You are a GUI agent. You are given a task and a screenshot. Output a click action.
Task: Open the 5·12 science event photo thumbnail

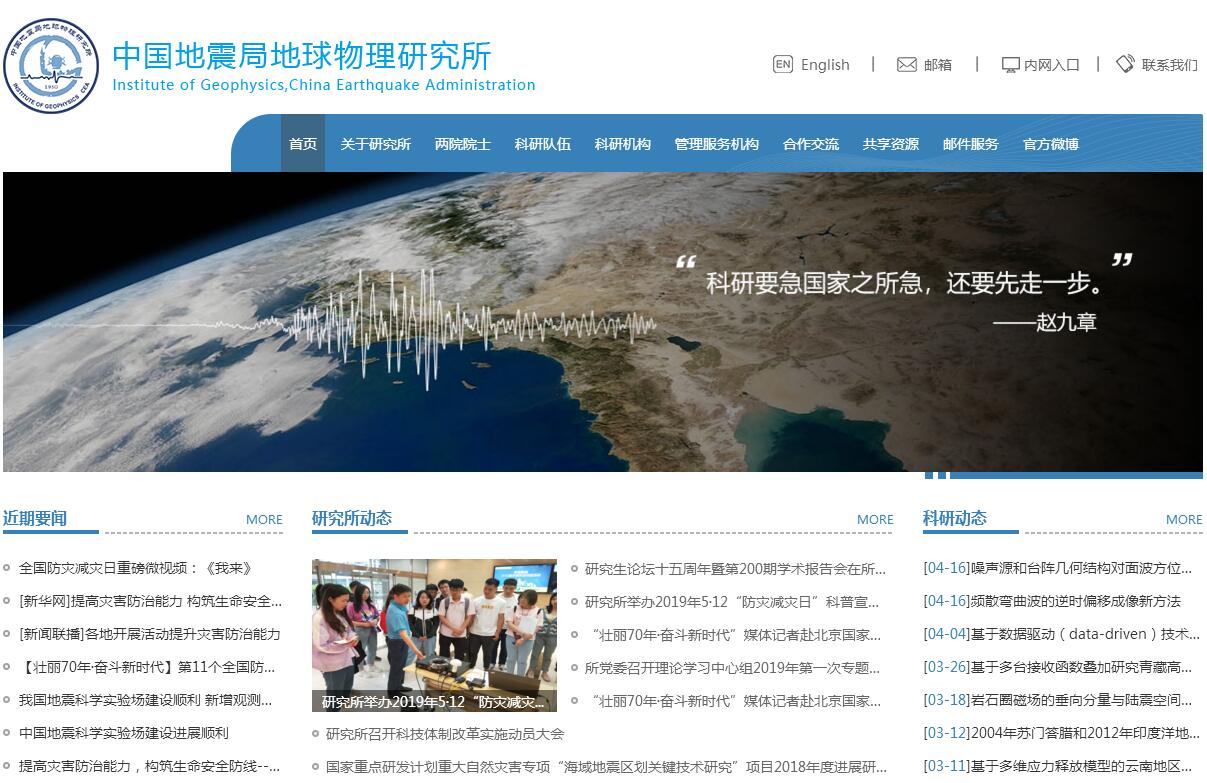point(434,634)
